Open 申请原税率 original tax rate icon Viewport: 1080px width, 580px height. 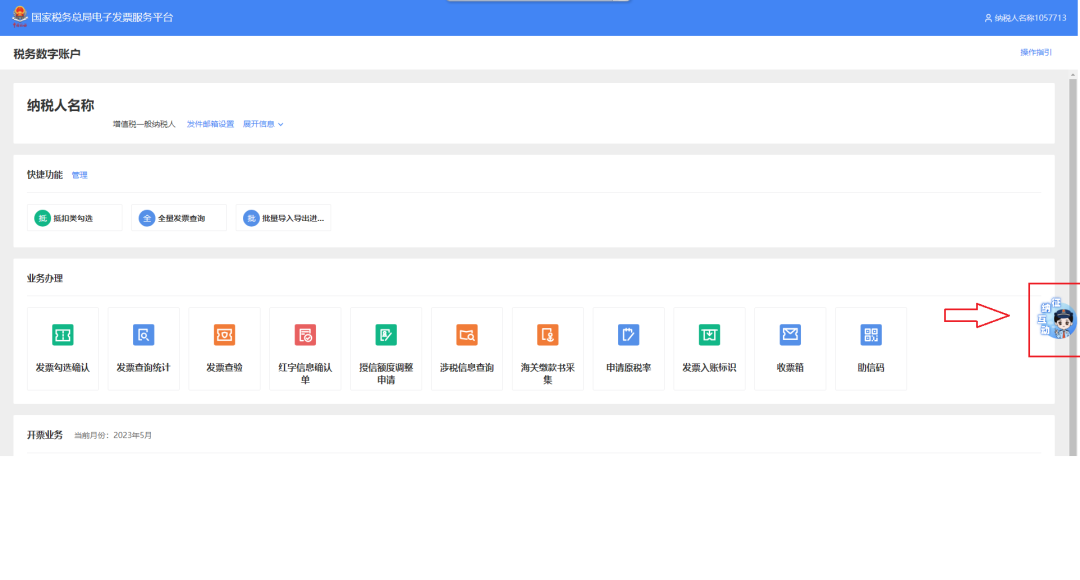[x=628, y=335]
